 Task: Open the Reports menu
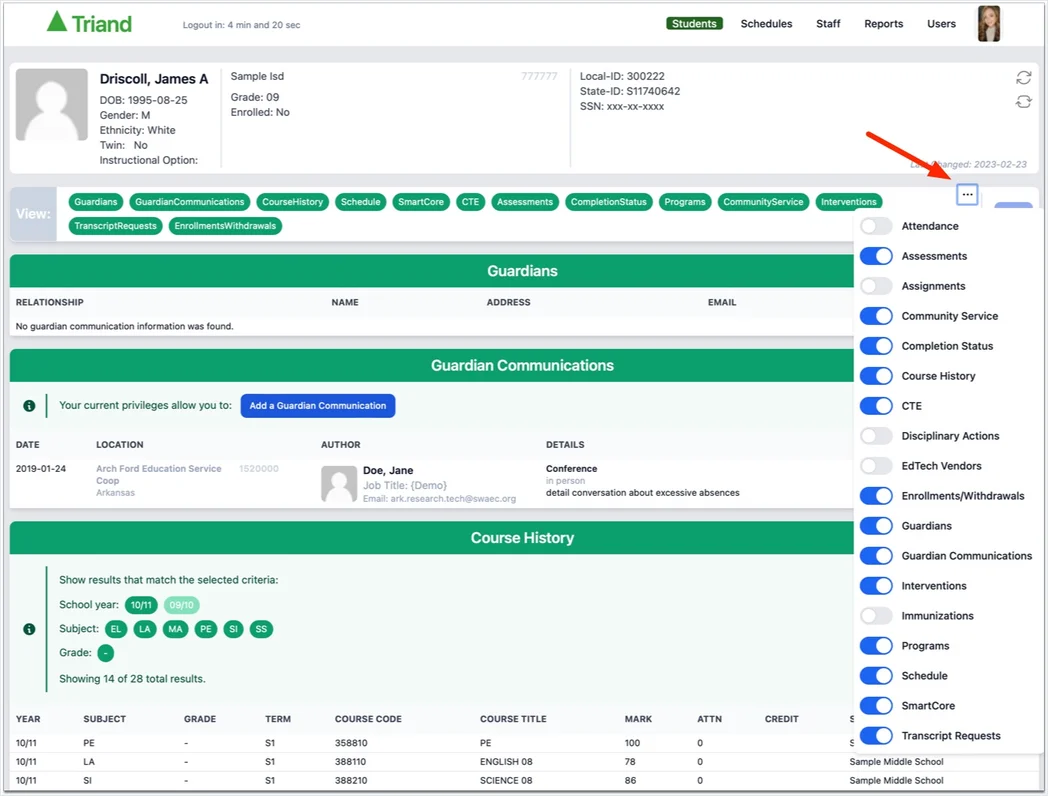(x=883, y=23)
